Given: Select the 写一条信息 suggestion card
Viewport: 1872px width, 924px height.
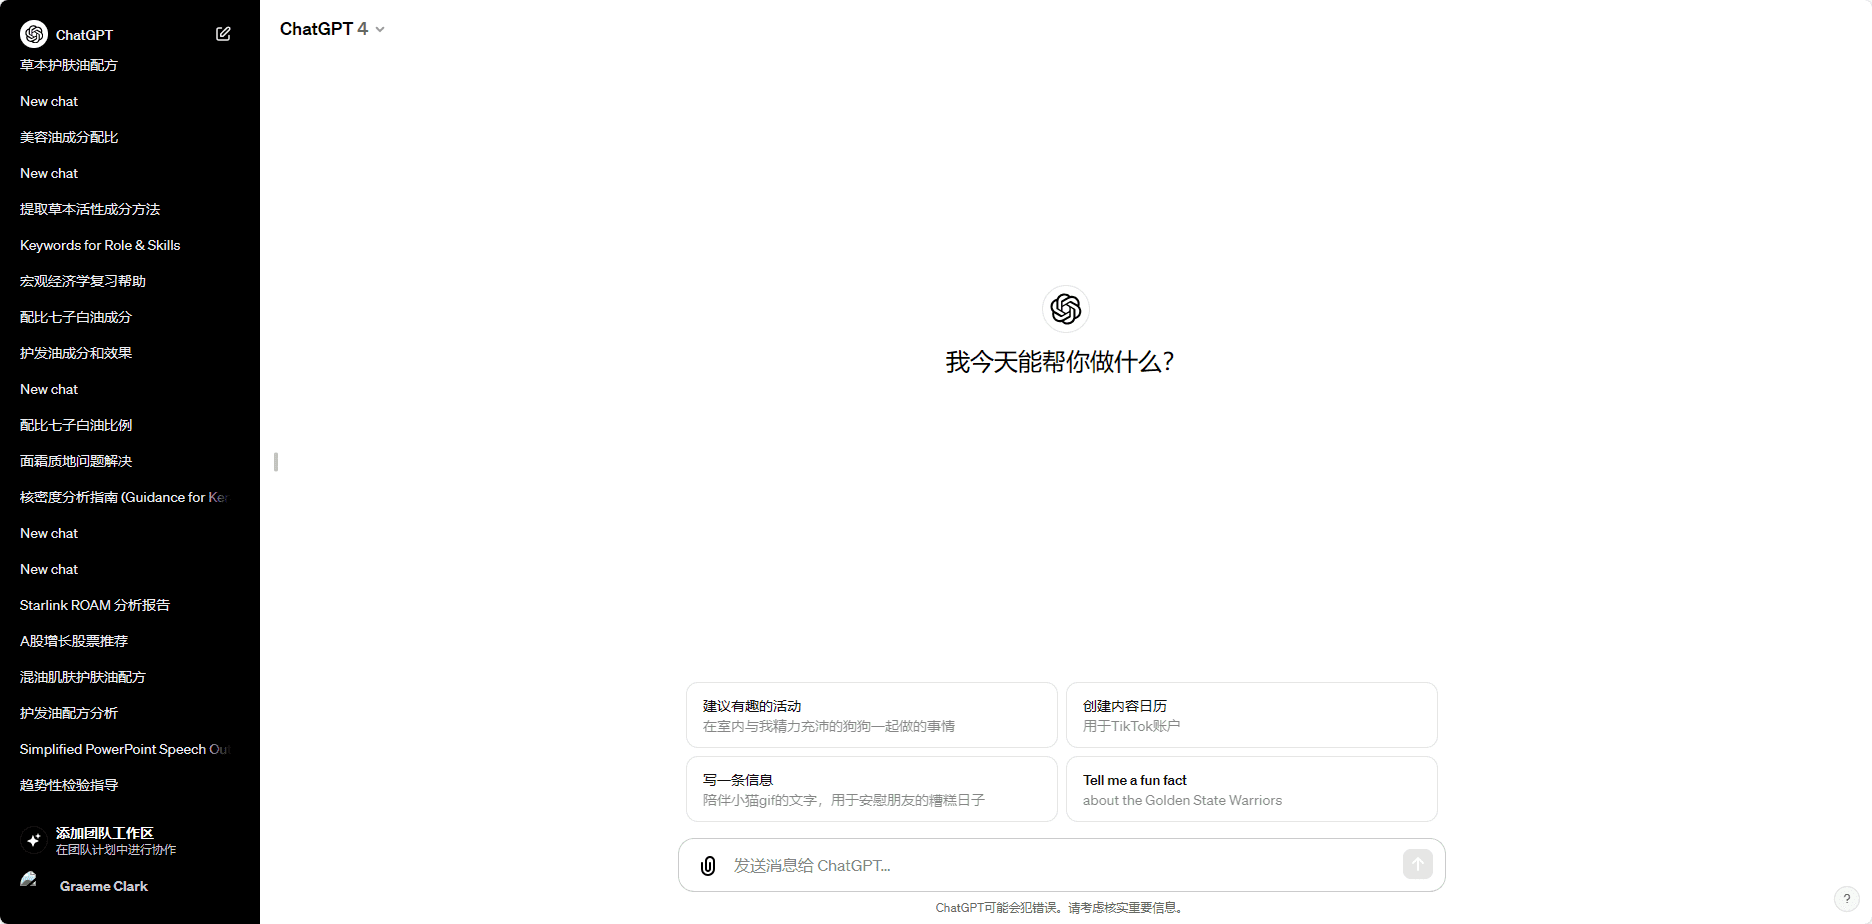Looking at the screenshot, I should tap(872, 789).
